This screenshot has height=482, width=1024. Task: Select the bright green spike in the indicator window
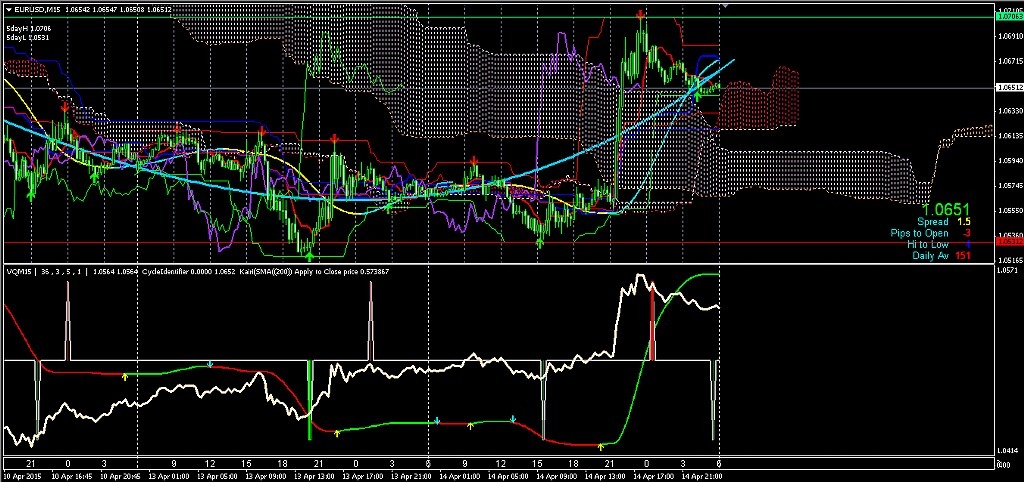(310, 400)
